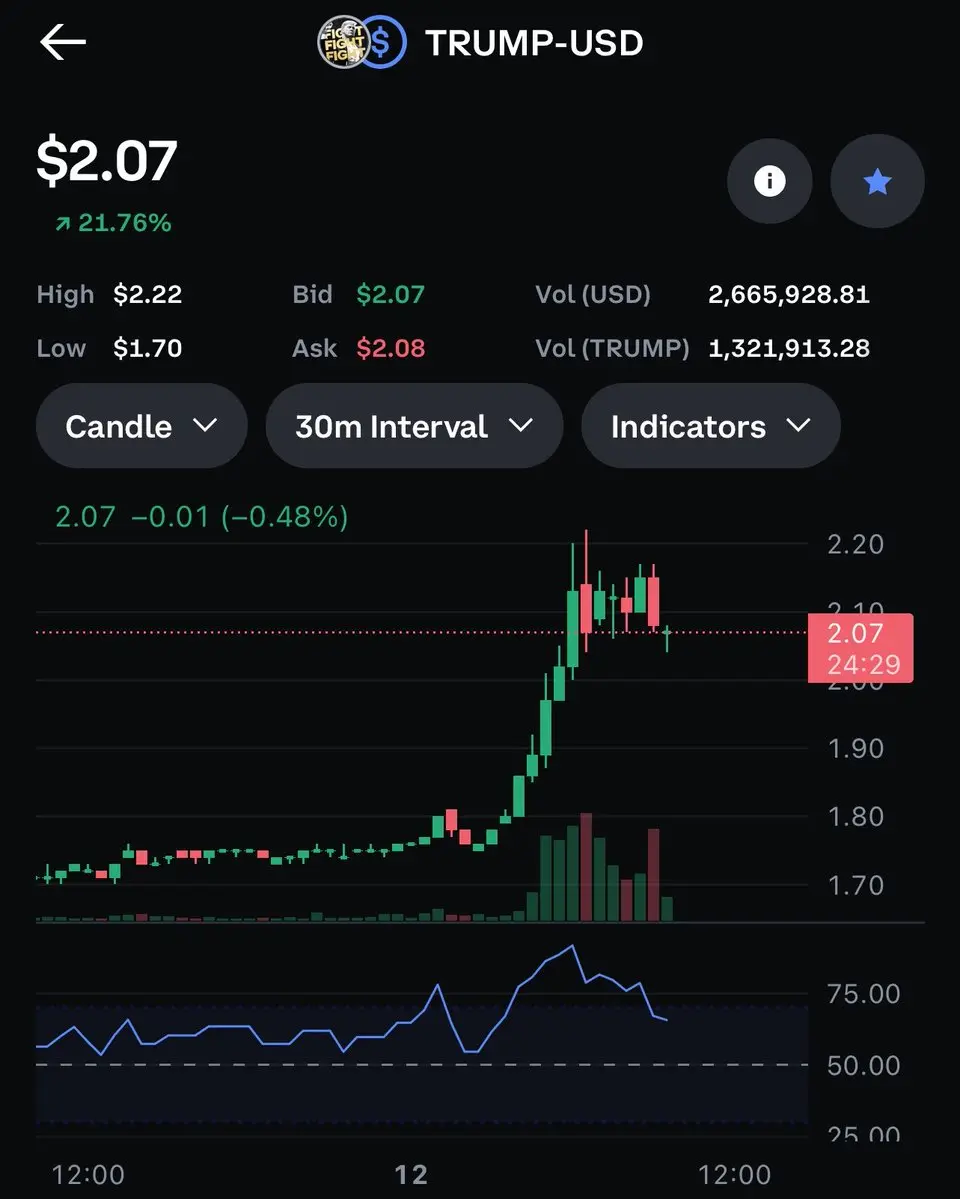Click the 50.00 RSI axis label
The height and width of the screenshot is (1199, 960).
[864, 1065]
